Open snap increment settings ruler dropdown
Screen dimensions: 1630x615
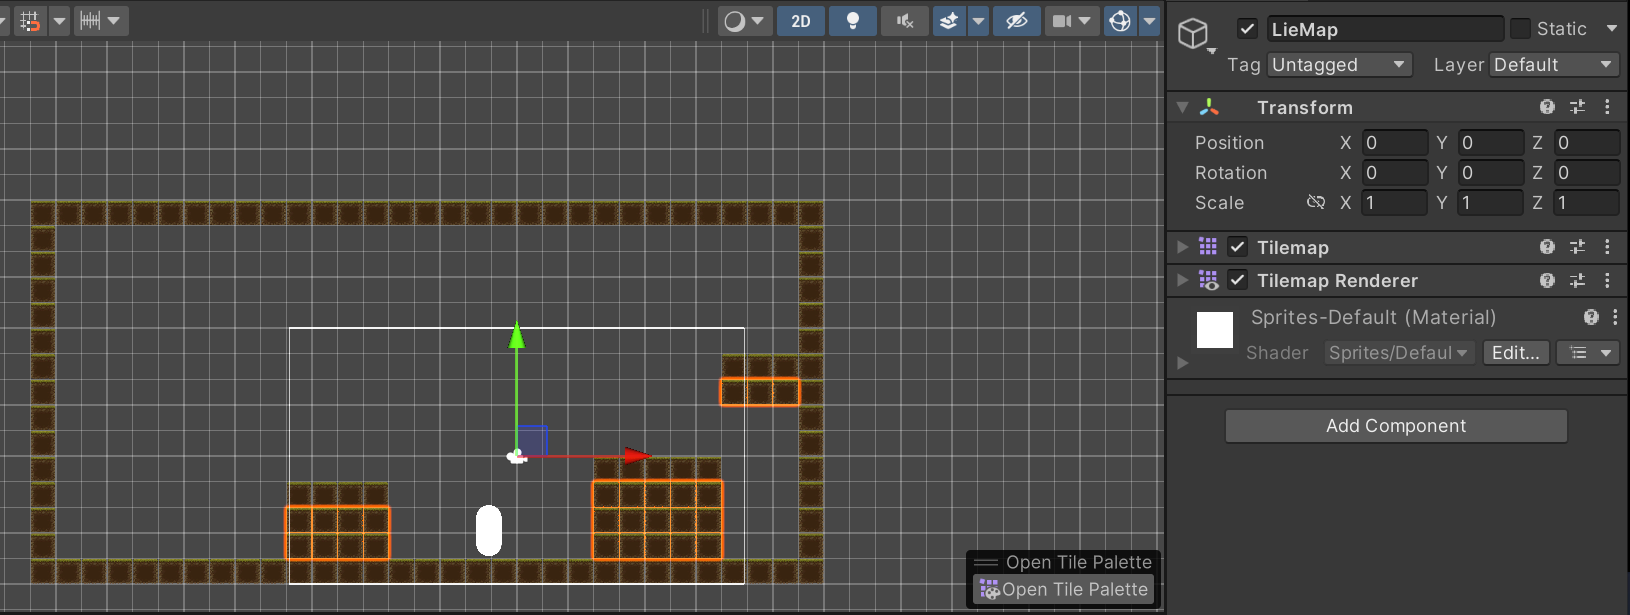[x=100, y=21]
